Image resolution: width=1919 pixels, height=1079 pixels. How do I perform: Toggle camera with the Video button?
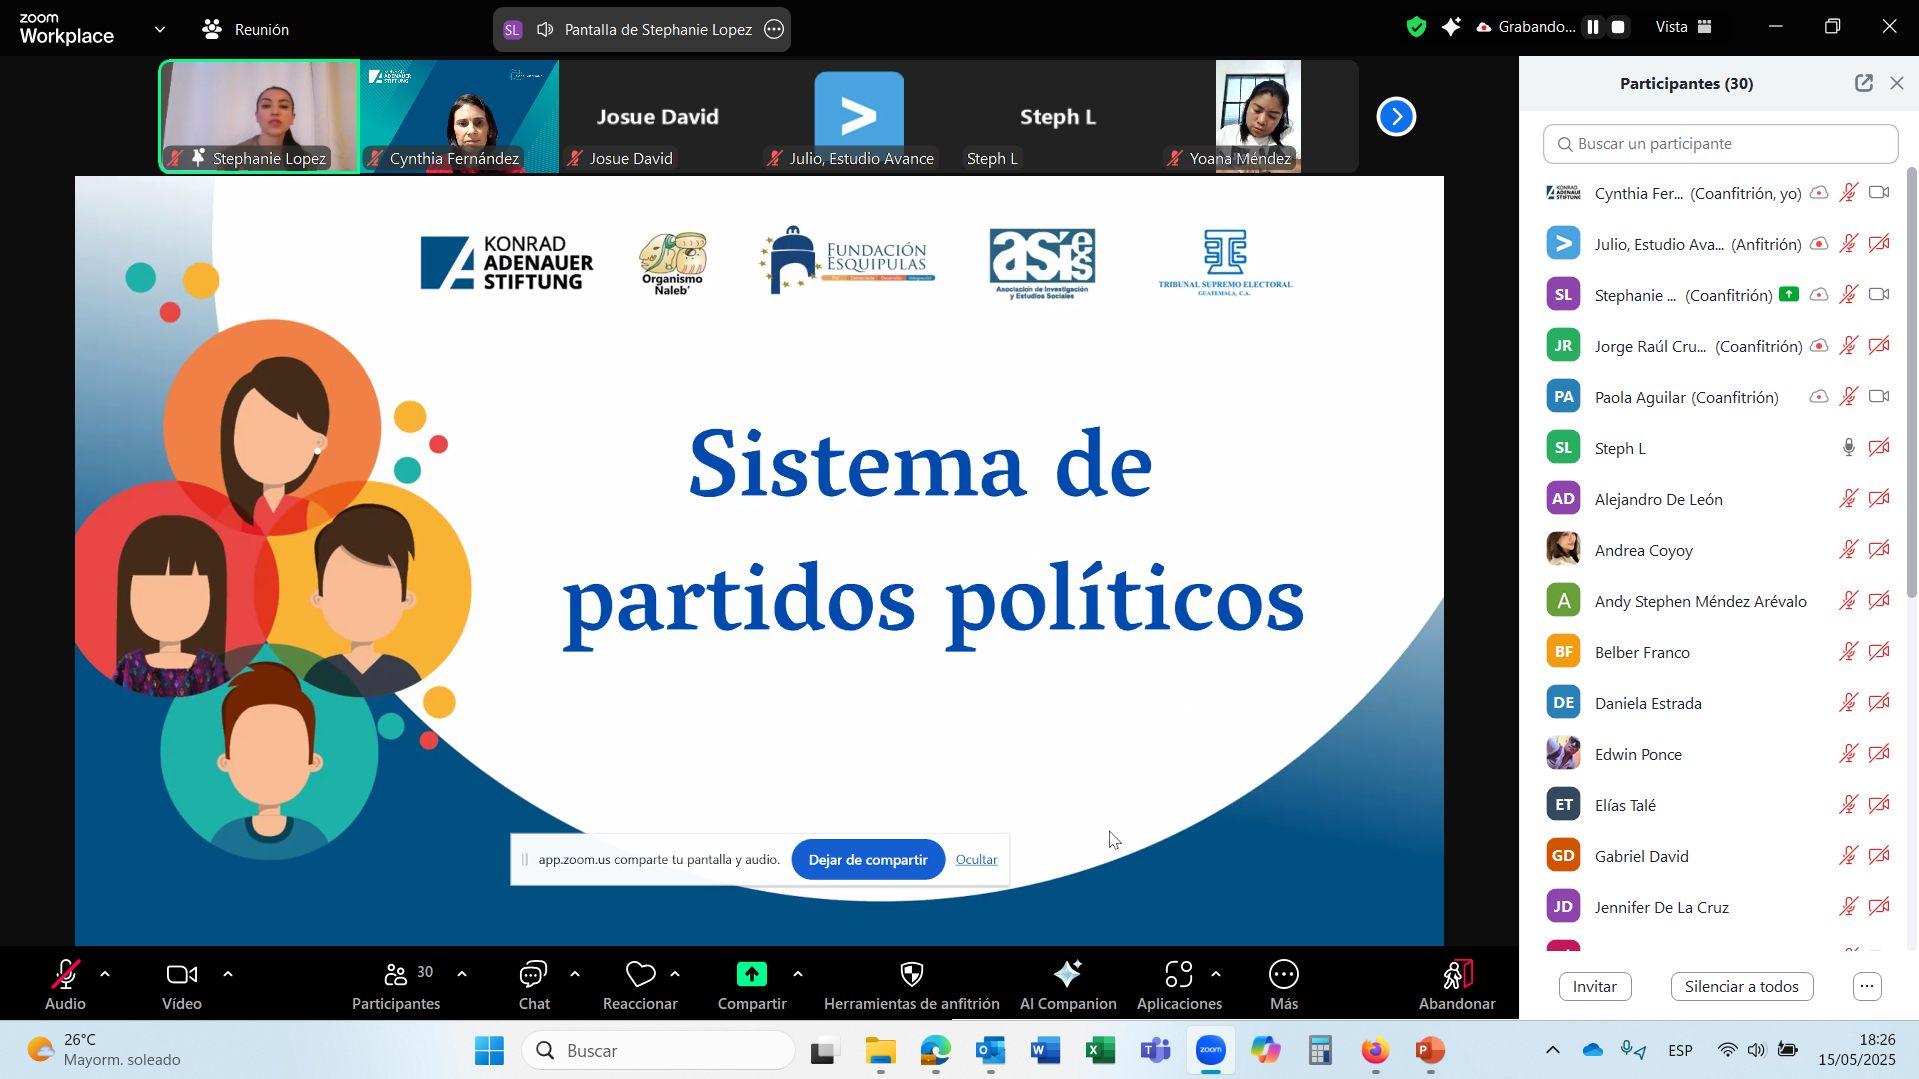[181, 976]
